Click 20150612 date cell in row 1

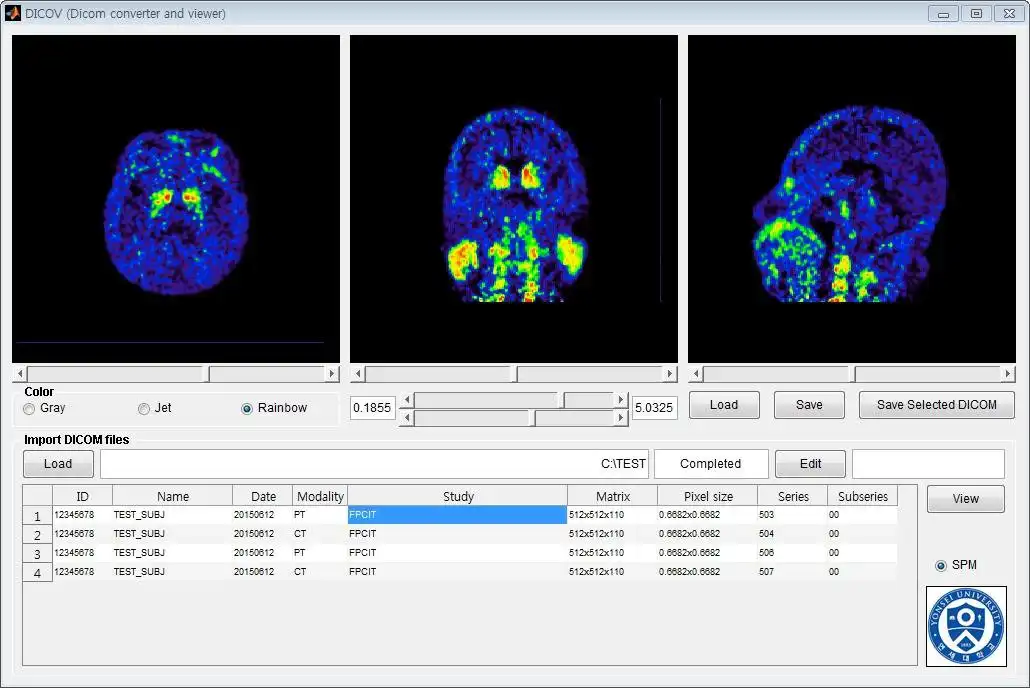click(x=263, y=515)
